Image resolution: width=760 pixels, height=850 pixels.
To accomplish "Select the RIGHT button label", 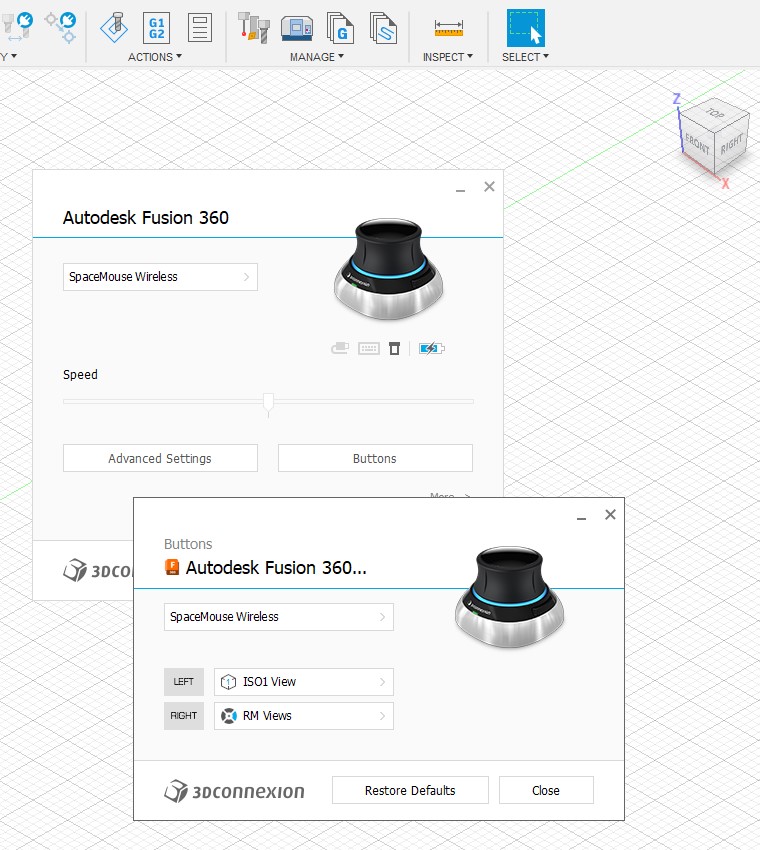I will coord(184,716).
